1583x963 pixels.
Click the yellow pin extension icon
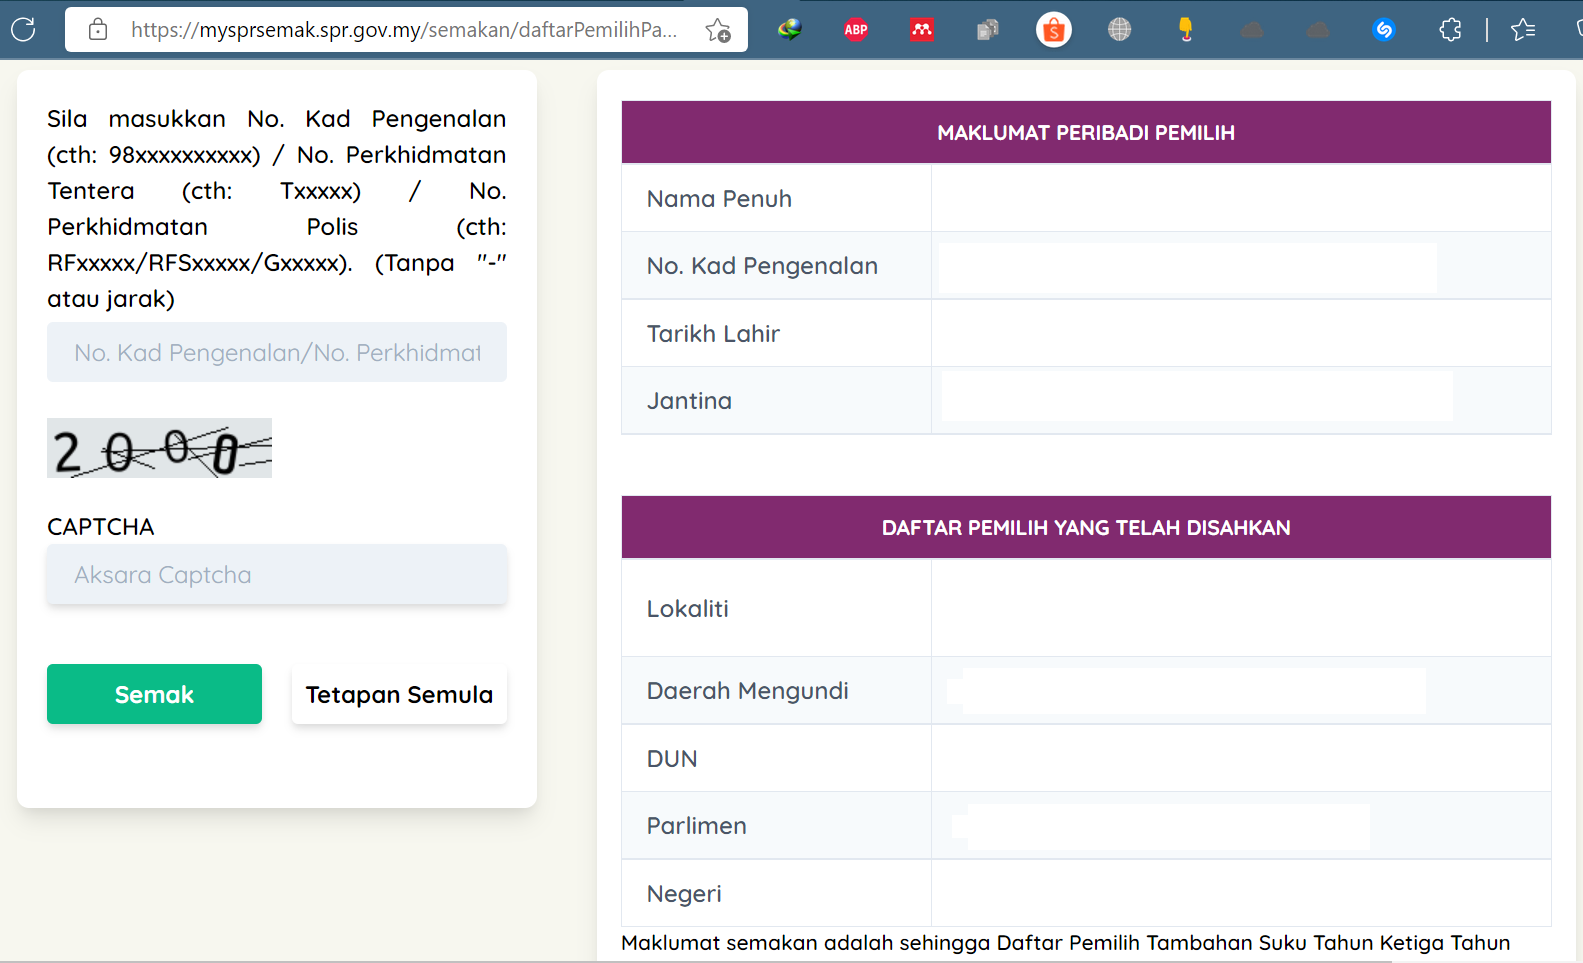[1185, 30]
